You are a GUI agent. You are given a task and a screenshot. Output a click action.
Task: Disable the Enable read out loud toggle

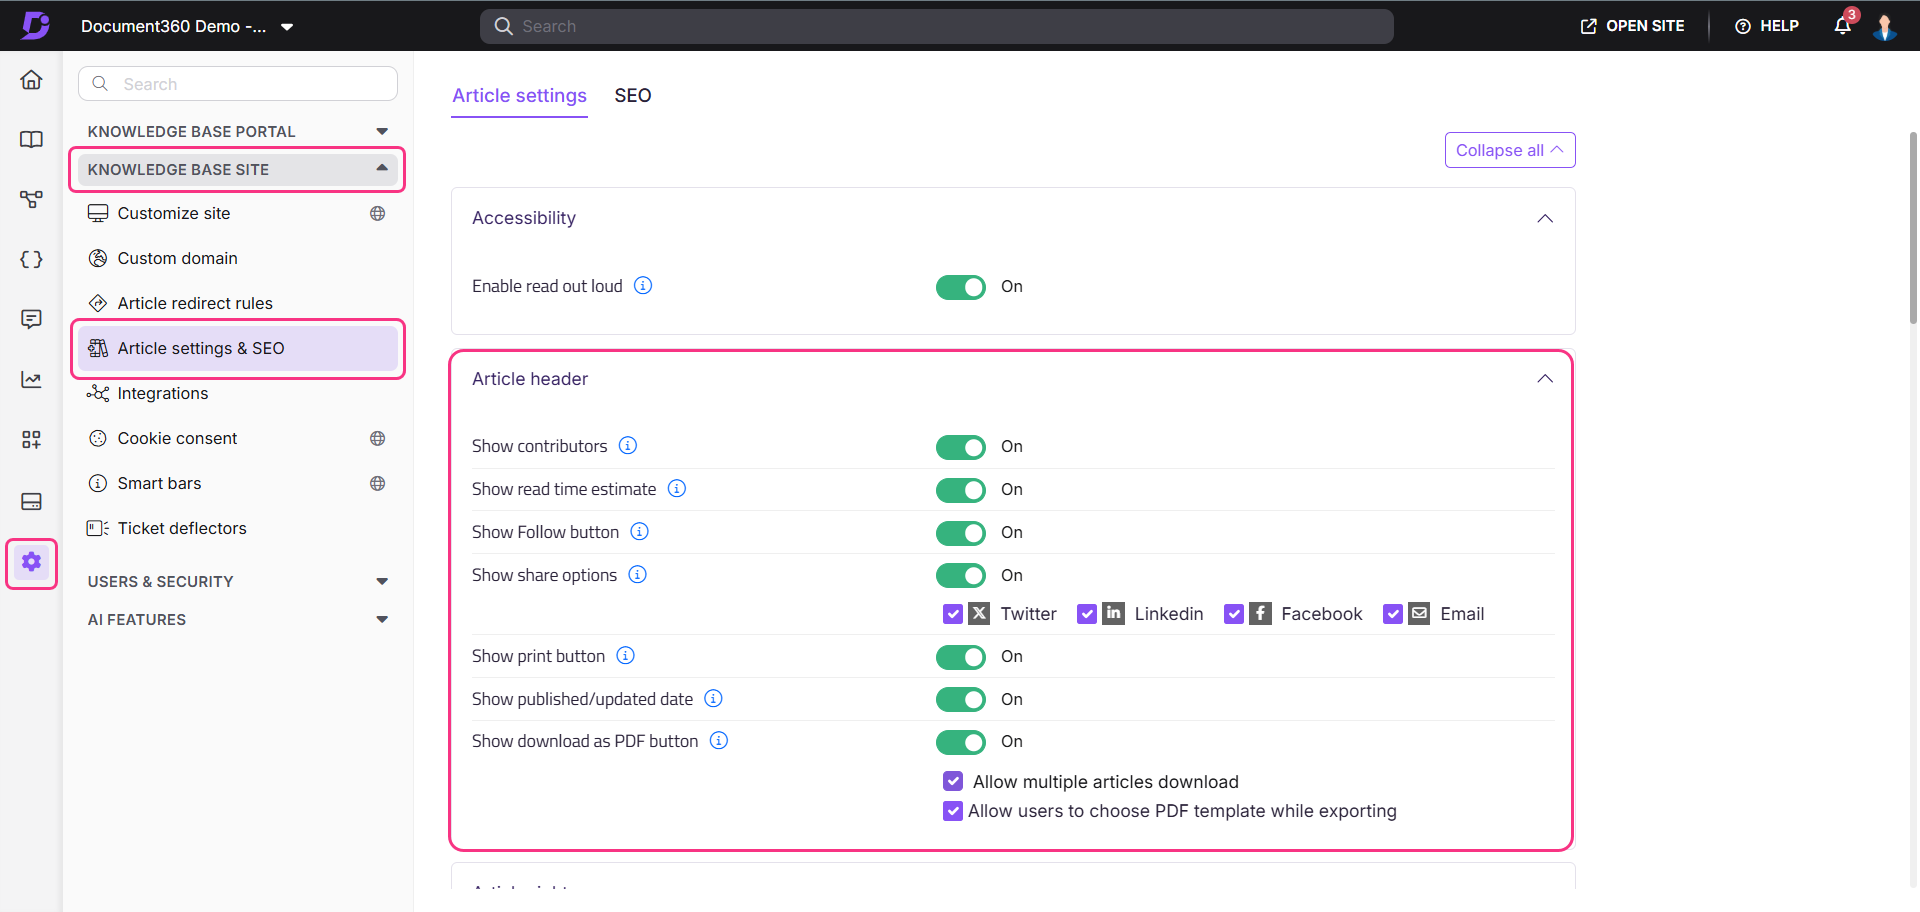click(x=960, y=287)
